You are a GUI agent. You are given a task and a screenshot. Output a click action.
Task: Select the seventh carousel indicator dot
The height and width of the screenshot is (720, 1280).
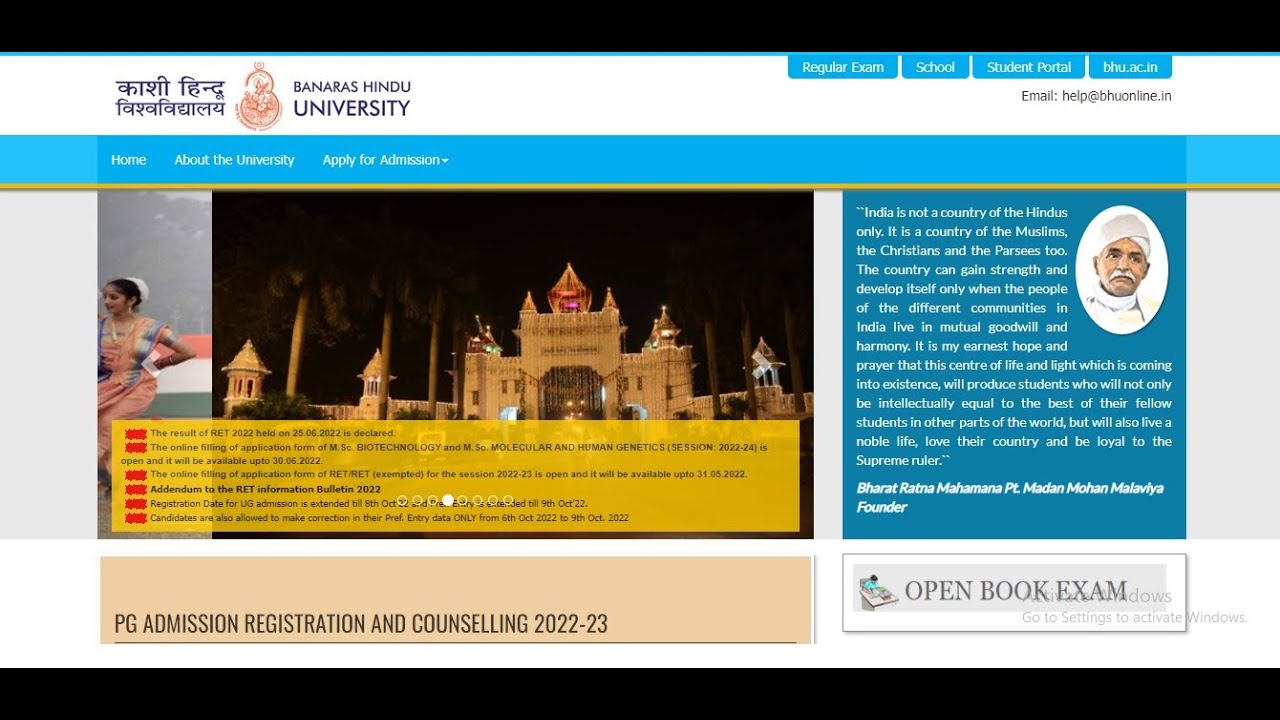coord(492,500)
